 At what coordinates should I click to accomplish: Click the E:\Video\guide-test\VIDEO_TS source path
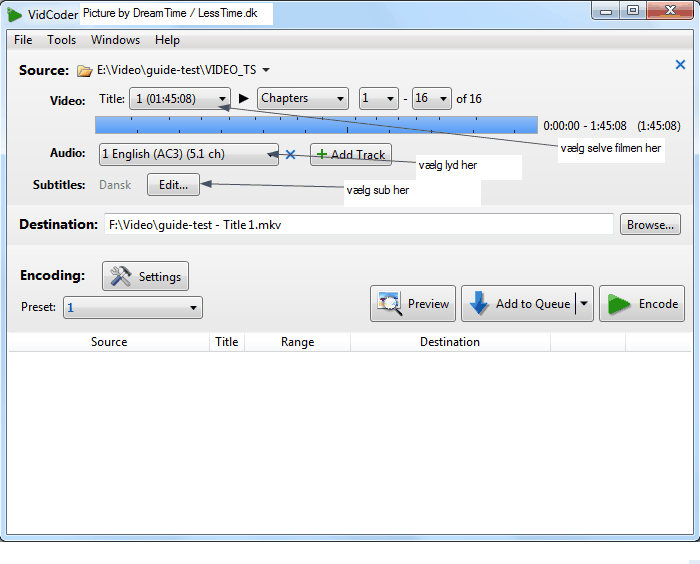pyautogui.click(x=177, y=70)
